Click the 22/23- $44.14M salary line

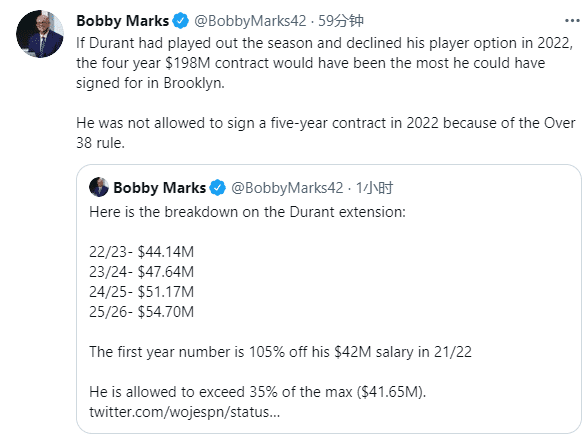(x=141, y=252)
